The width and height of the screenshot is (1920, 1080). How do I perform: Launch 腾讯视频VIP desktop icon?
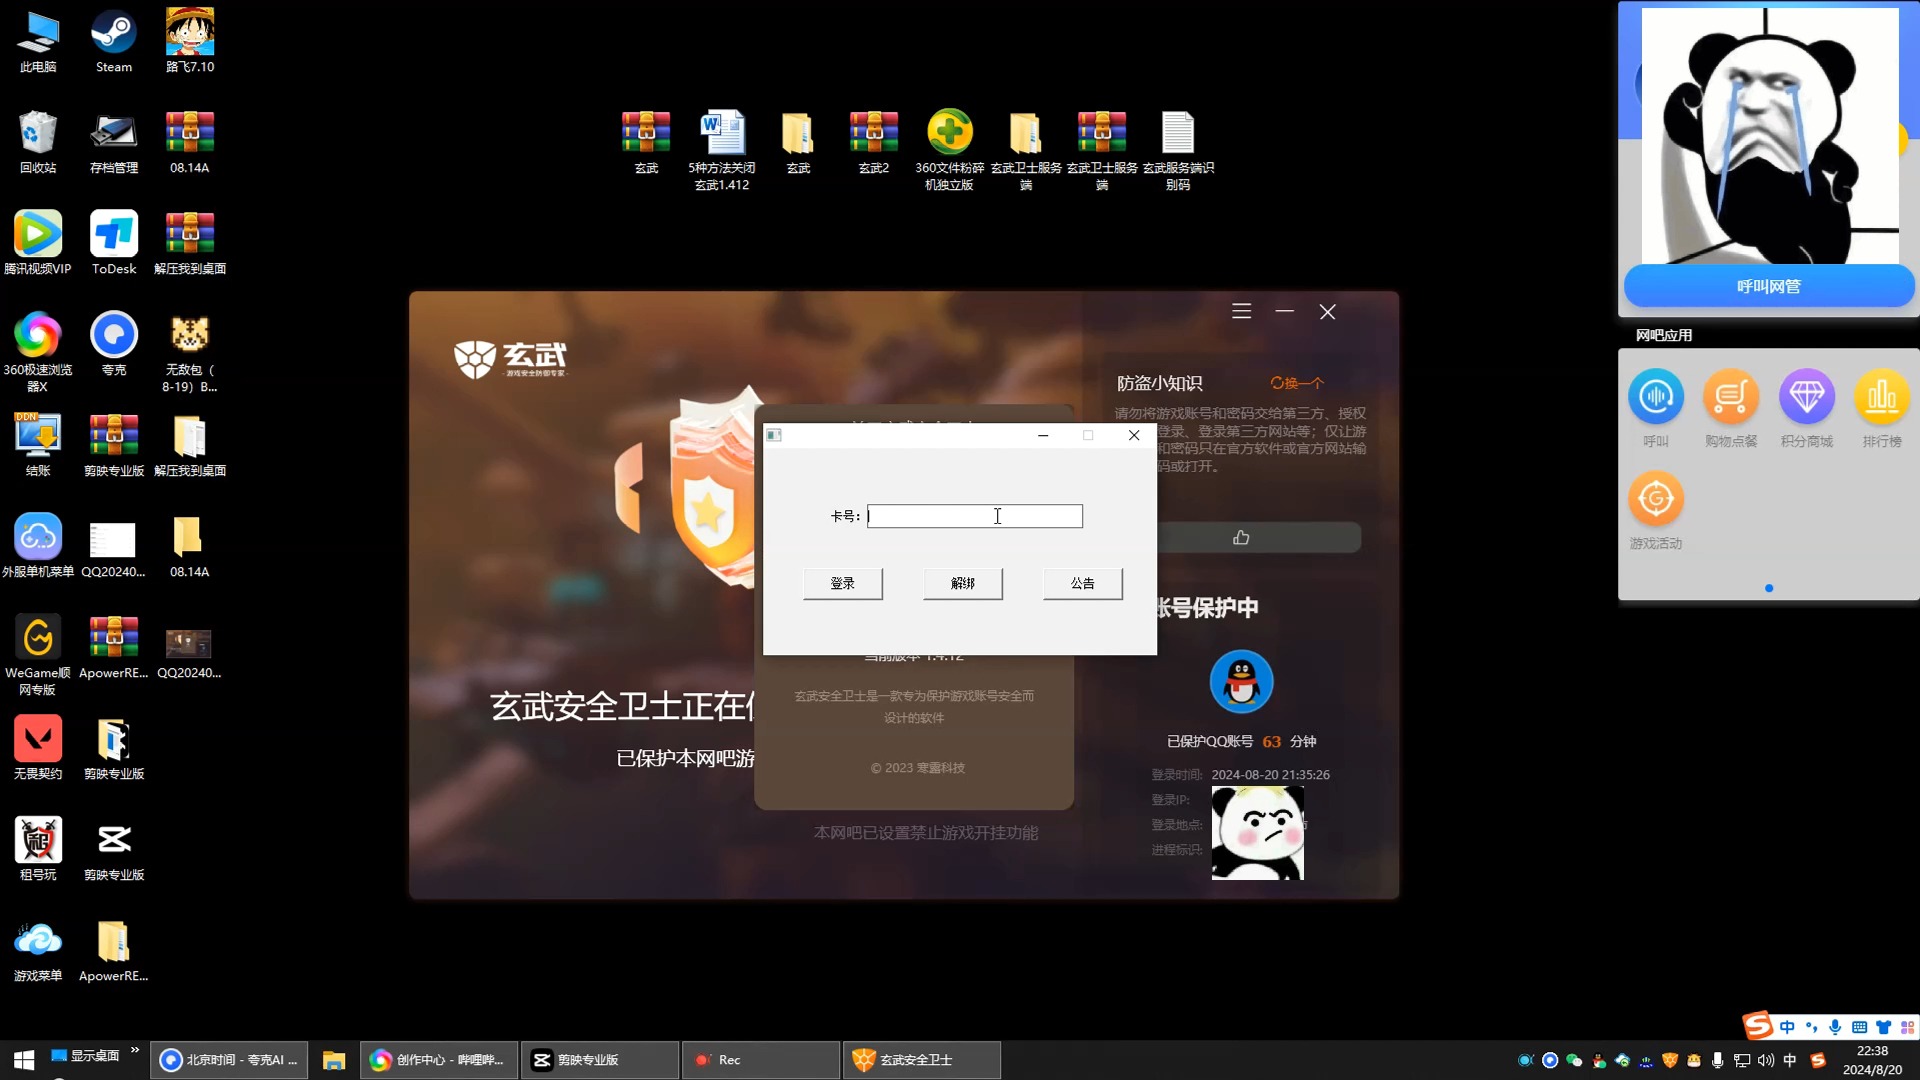tap(38, 244)
